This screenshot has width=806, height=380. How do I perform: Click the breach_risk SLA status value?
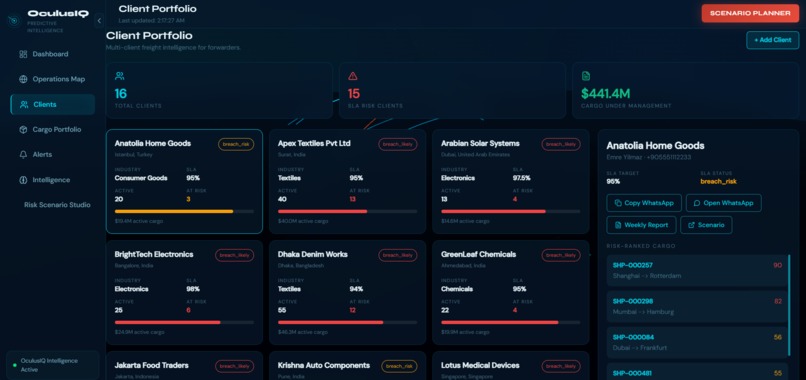click(719, 182)
